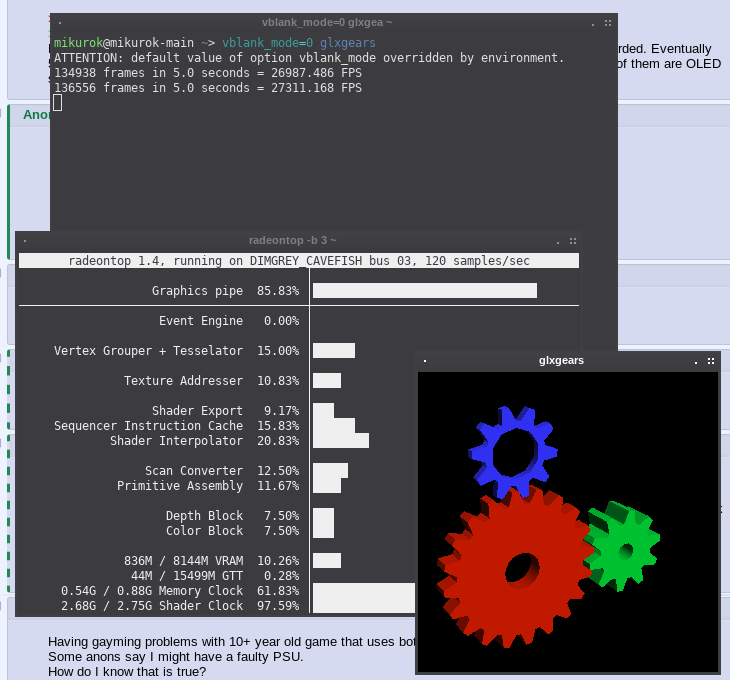730x680 pixels.
Task: Click the '26987.486 FPS' output line
Action: tap(208, 73)
